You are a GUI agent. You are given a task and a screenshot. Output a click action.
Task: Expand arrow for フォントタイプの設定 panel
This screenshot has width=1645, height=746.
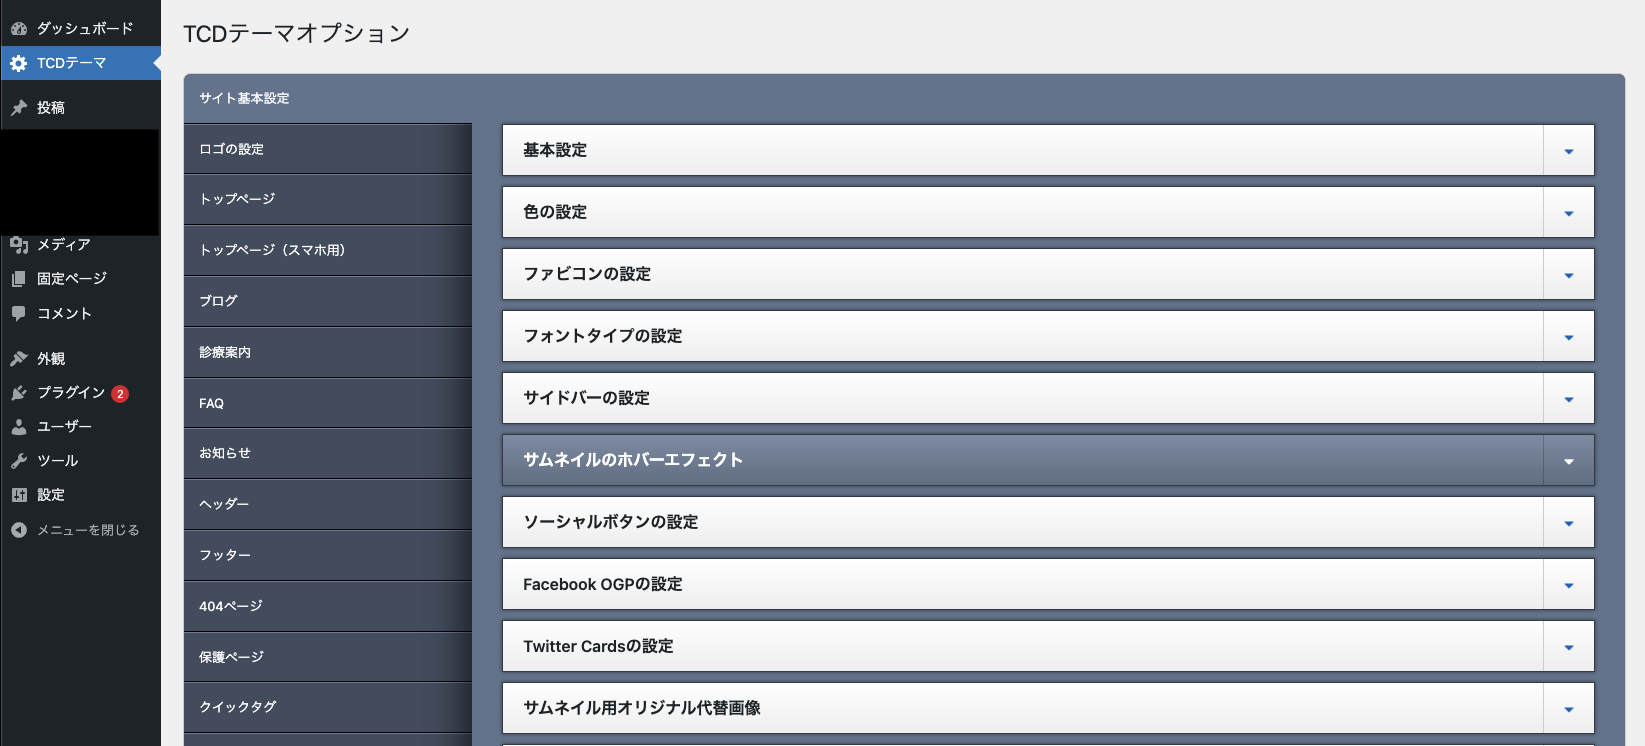pyautogui.click(x=1569, y=337)
